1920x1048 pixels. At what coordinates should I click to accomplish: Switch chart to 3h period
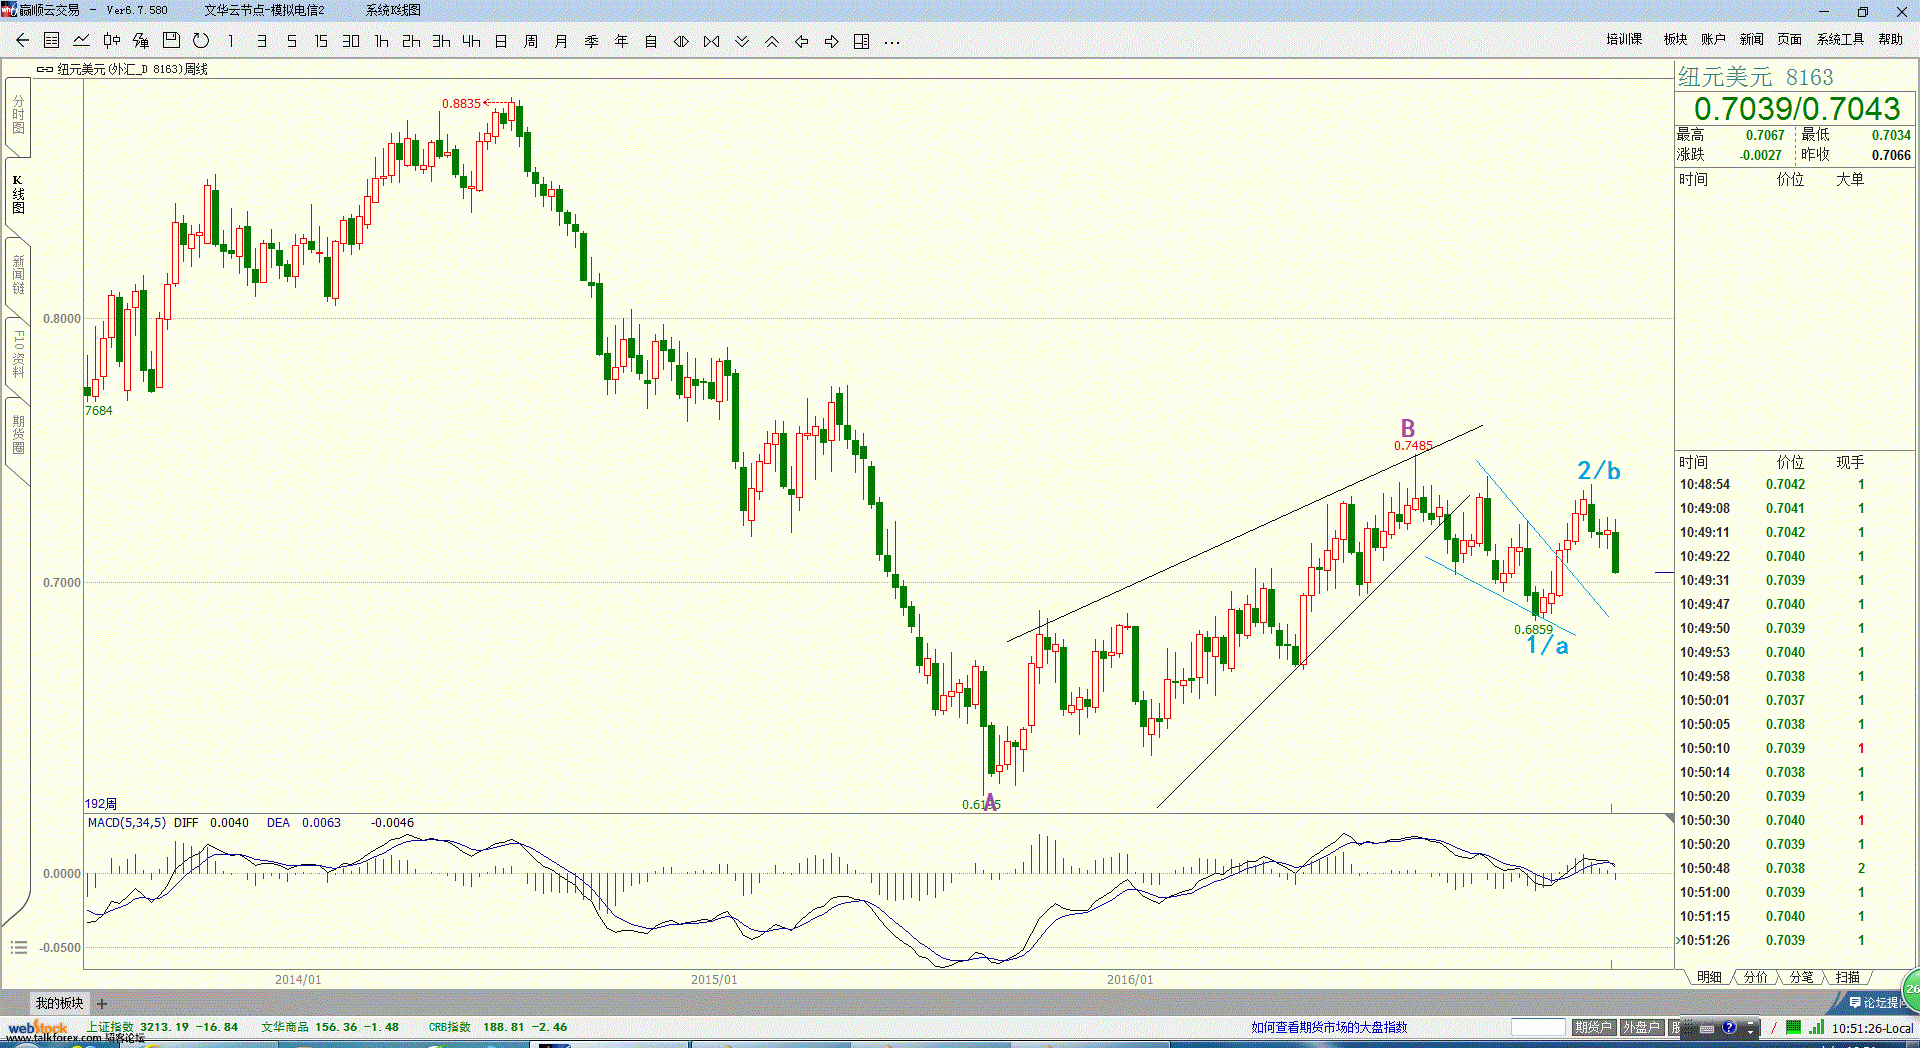pyautogui.click(x=441, y=41)
